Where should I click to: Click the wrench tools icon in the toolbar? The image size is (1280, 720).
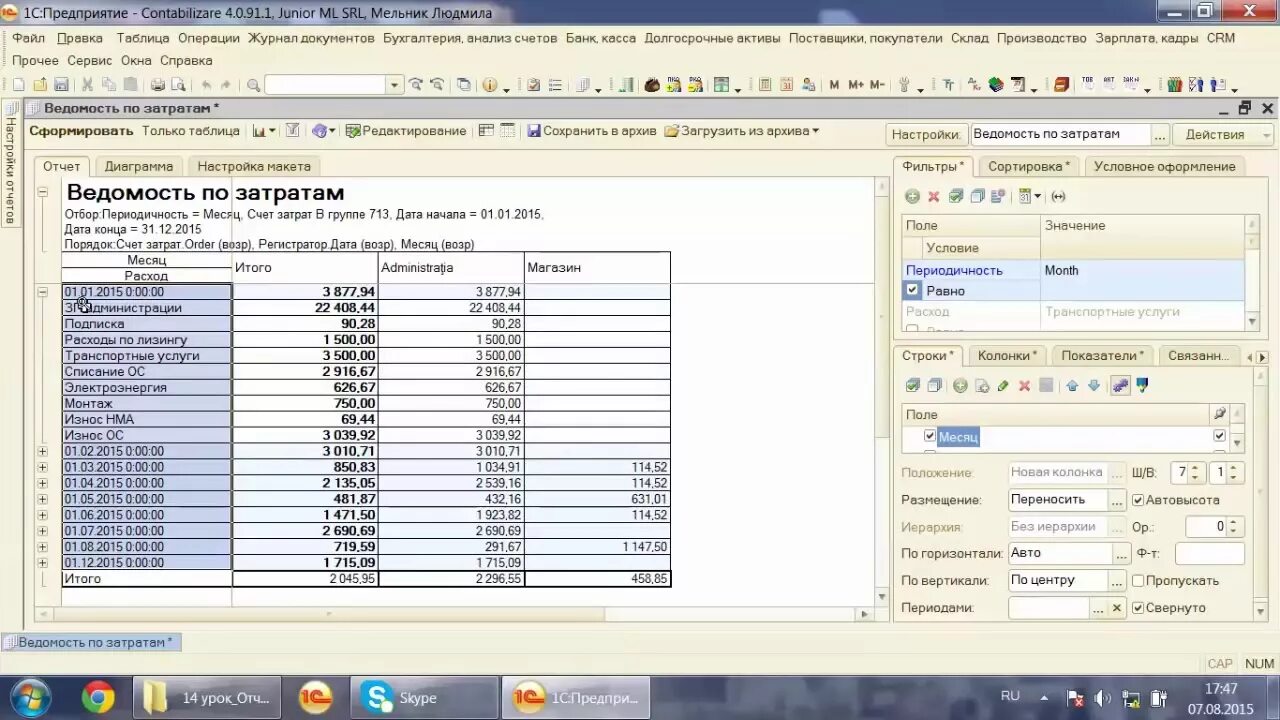(x=904, y=85)
